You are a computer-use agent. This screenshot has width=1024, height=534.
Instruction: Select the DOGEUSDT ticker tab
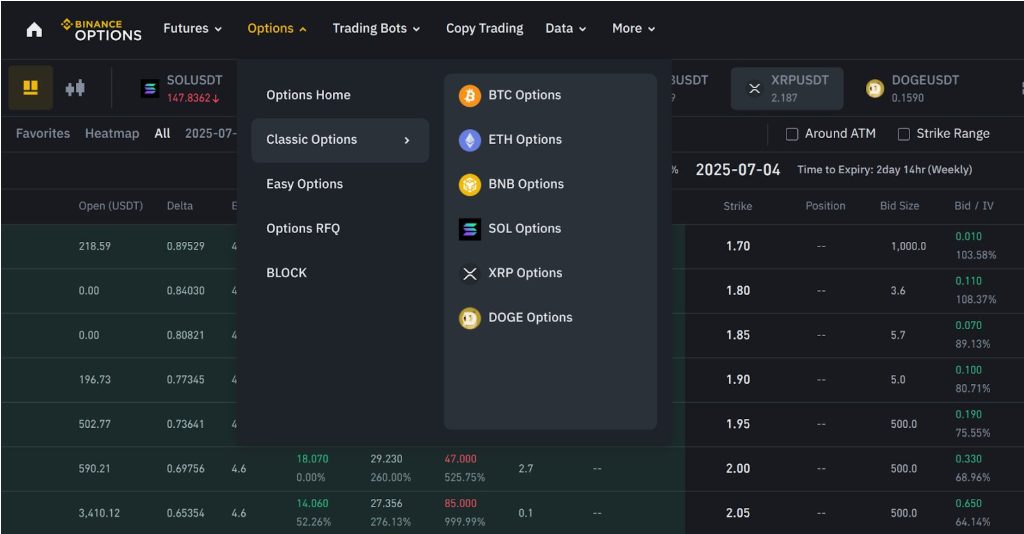point(912,88)
